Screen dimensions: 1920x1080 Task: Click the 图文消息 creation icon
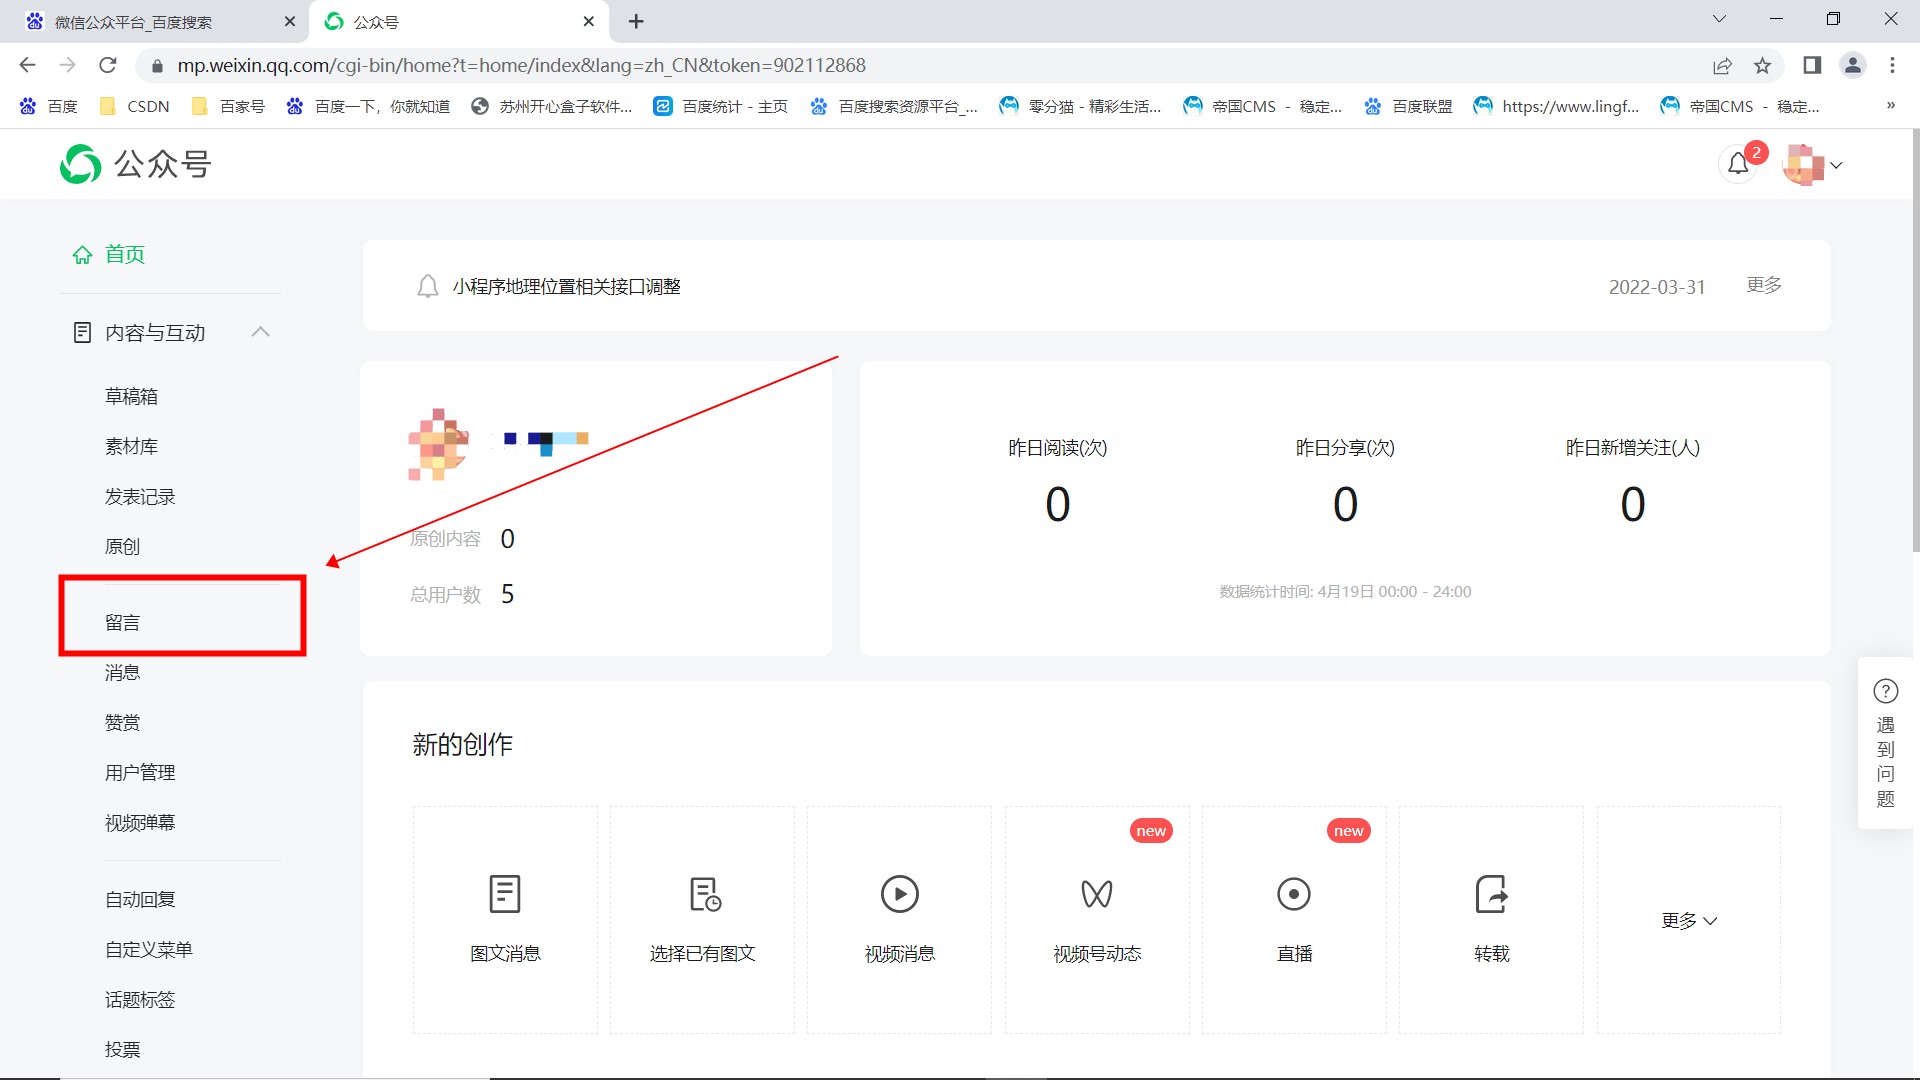[505, 894]
